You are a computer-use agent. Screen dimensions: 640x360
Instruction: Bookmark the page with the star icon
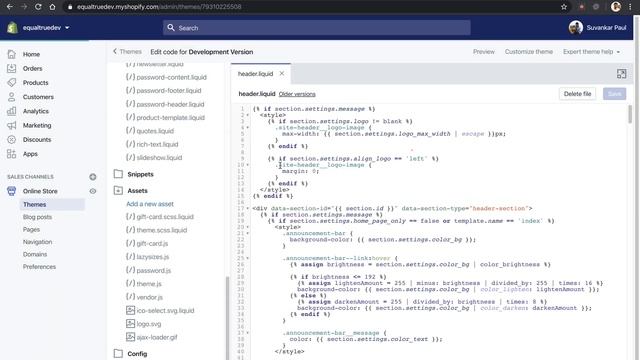(x=564, y=7)
